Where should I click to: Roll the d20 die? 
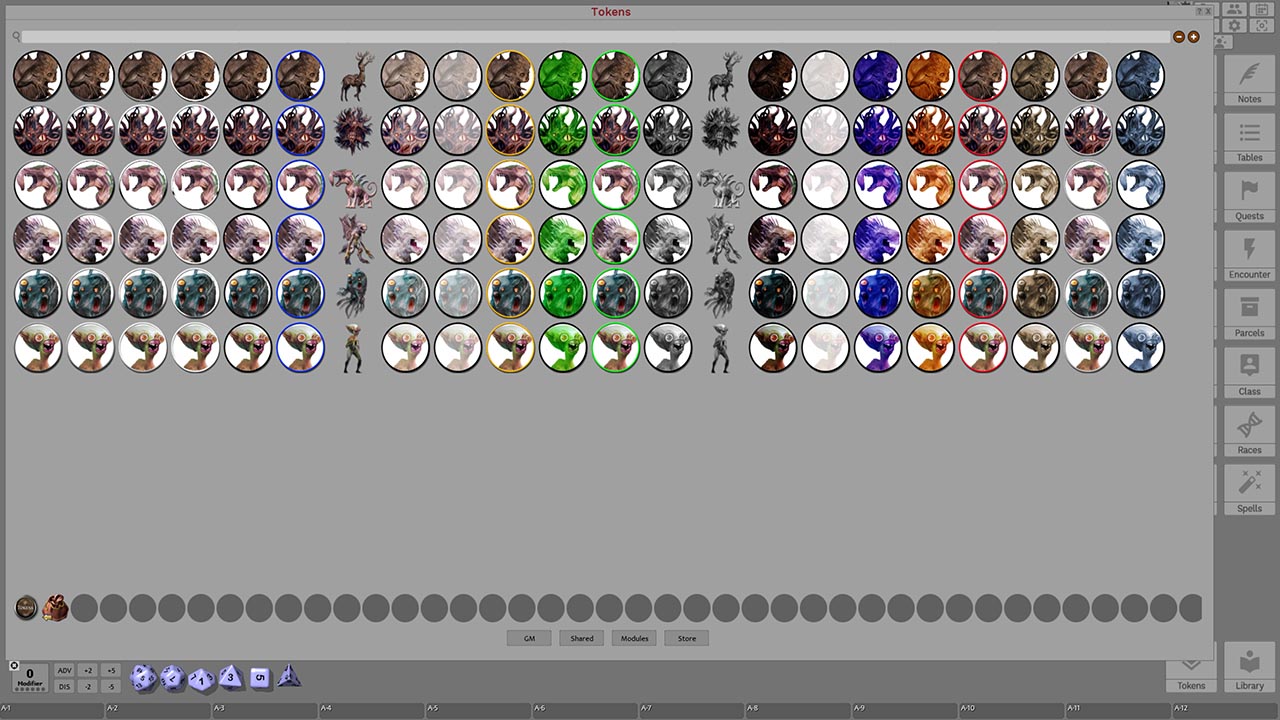pyautogui.click(x=143, y=678)
